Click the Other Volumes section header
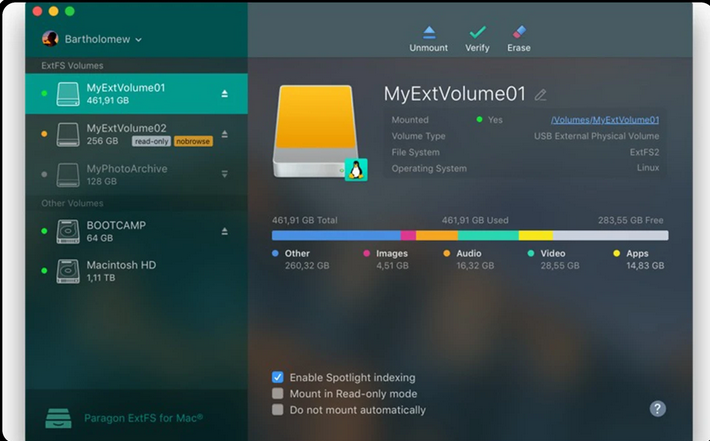Image resolution: width=710 pixels, height=441 pixels. [x=72, y=203]
